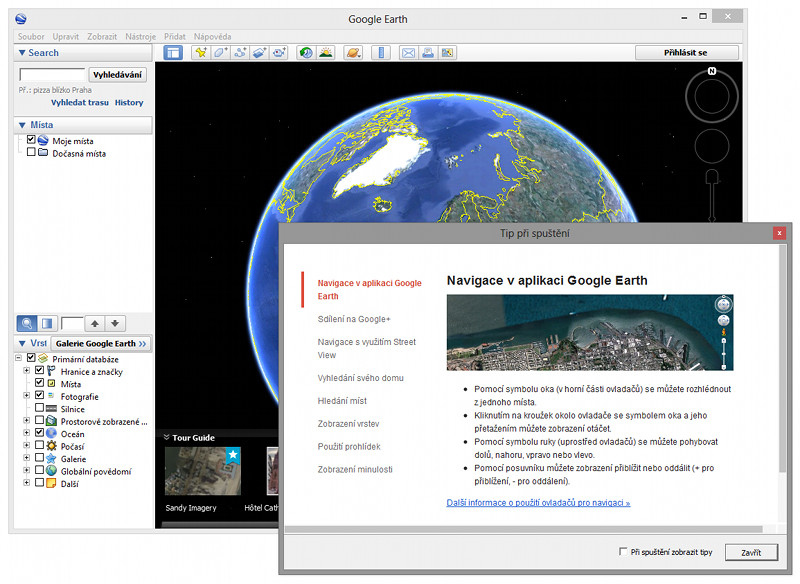Viewport: 800px width, 584px height.
Task: Switch planets using the Saturn icon
Action: [x=353, y=53]
